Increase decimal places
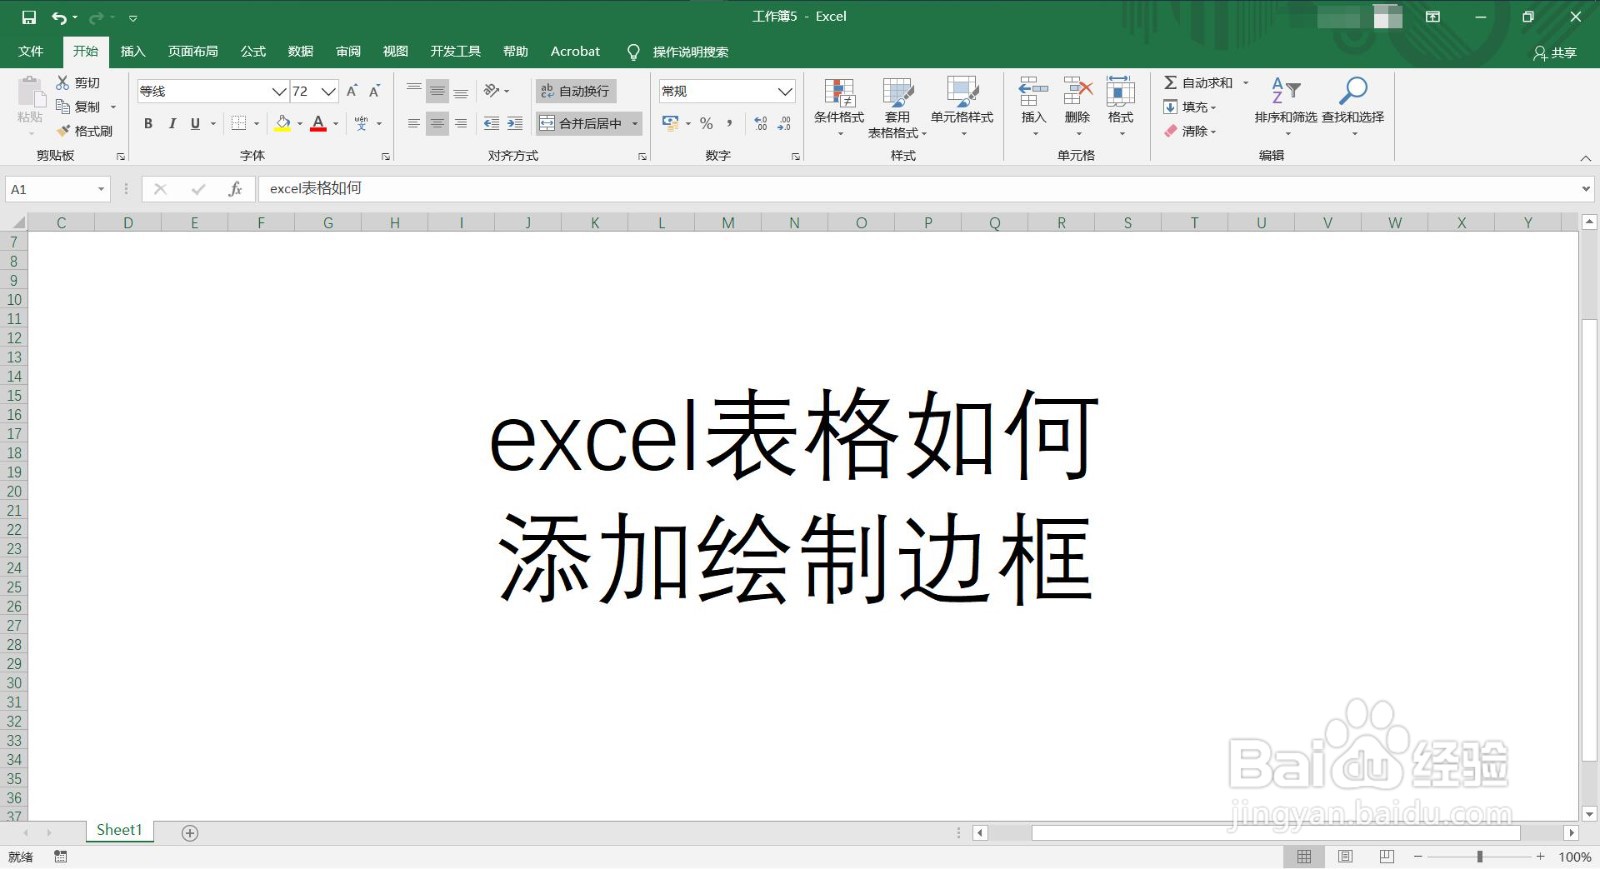Viewport: 1600px width, 869px height. 761,123
